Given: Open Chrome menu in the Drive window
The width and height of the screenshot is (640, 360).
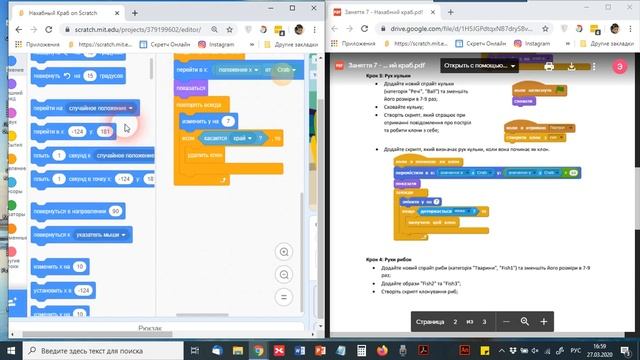Looking at the screenshot, I should coord(631,29).
